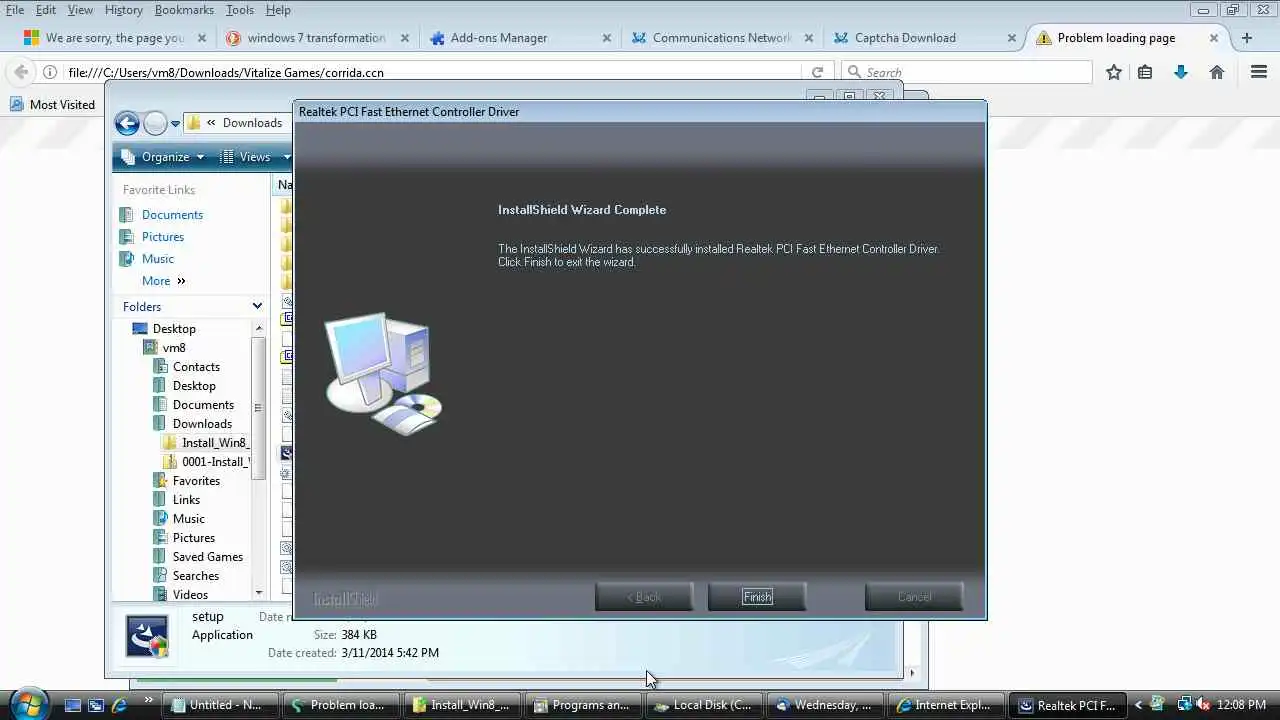The height and width of the screenshot is (720, 1280).
Task: Select vm8 user folder in tree
Action: [x=174, y=348]
